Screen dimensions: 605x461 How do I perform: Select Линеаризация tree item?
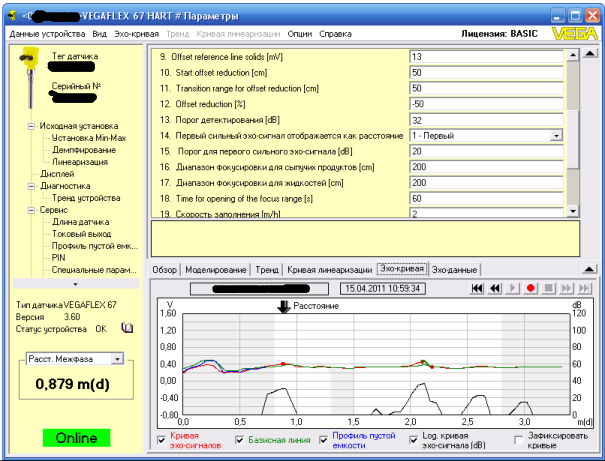pos(79,162)
